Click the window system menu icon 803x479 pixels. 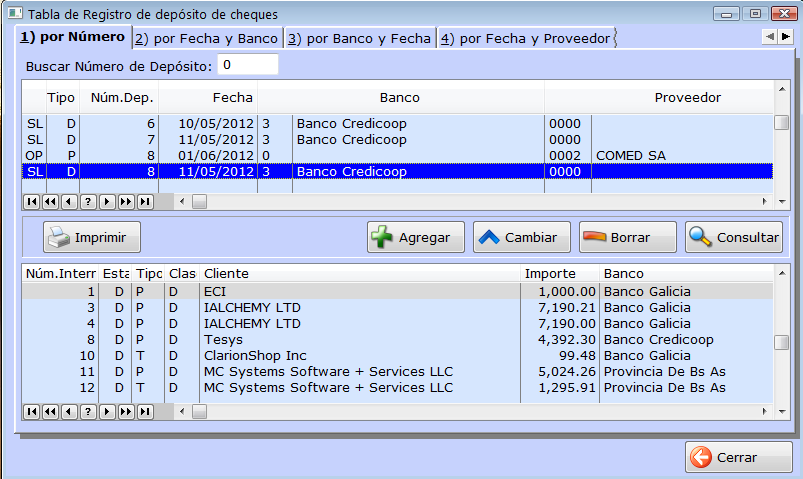click(15, 12)
